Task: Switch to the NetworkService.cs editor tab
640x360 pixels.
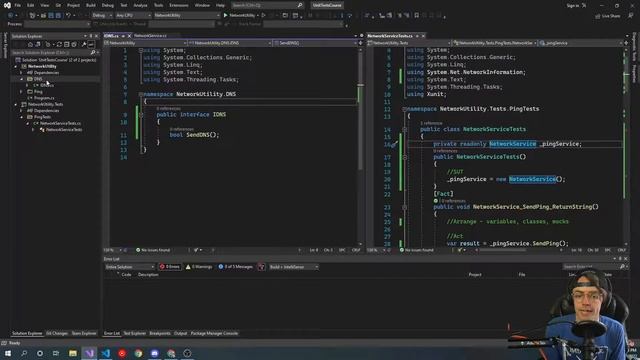Action: coord(150,36)
